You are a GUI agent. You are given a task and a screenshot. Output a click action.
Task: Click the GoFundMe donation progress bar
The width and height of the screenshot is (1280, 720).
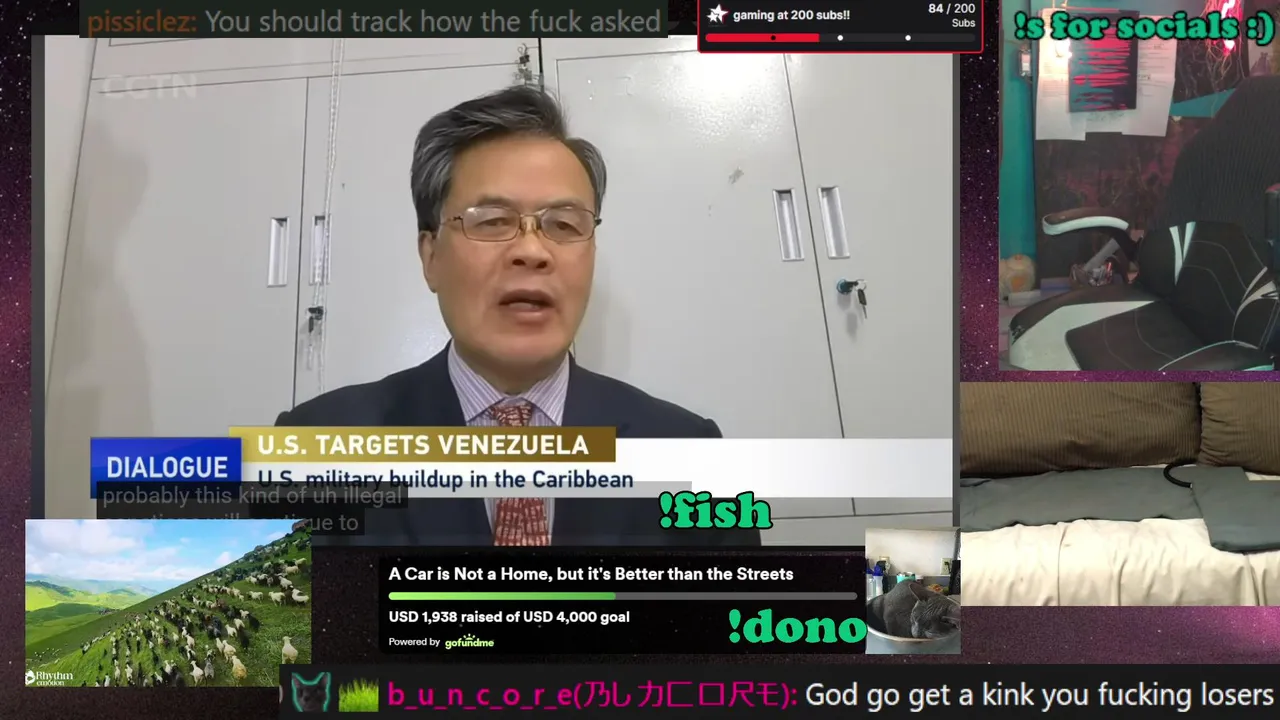(622, 596)
